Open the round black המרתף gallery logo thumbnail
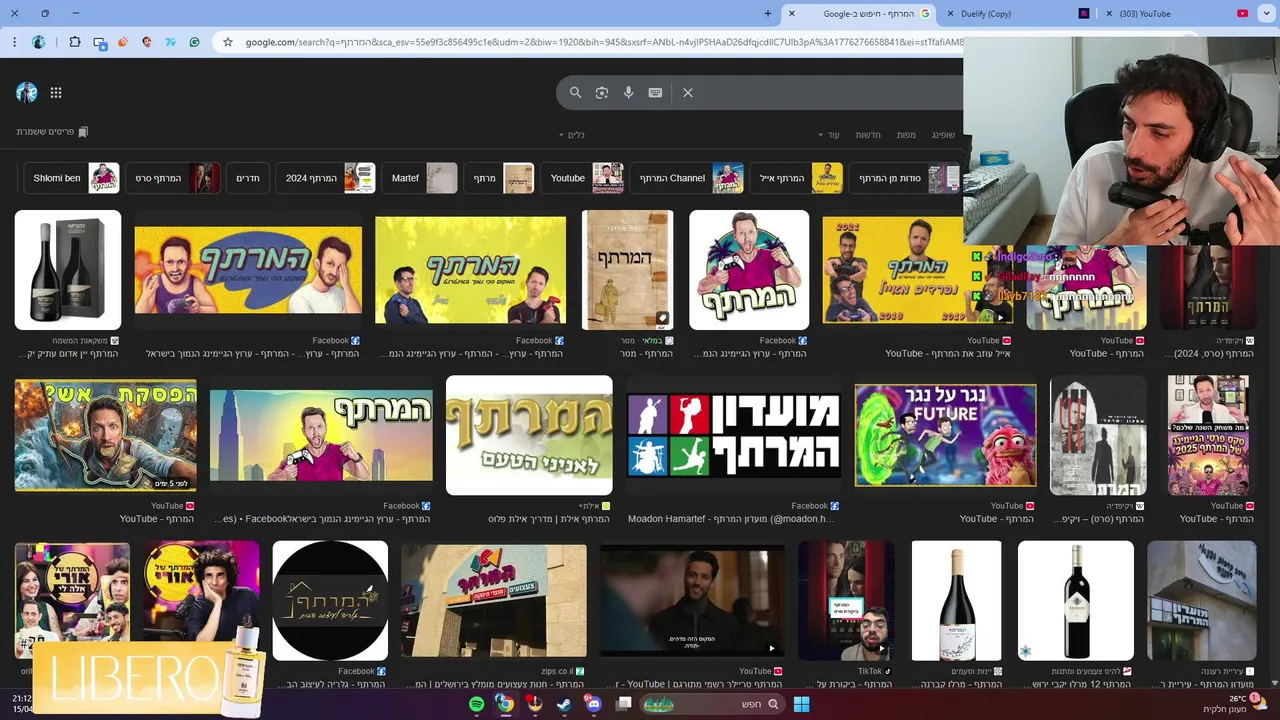This screenshot has height=720, width=1280. 330,601
